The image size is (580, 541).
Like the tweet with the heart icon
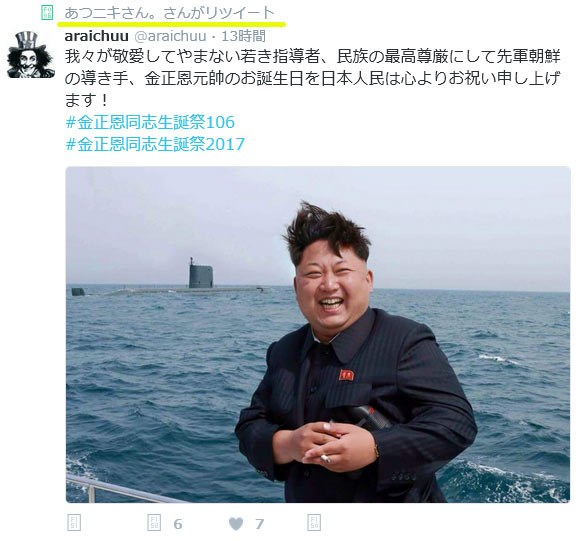[x=236, y=523]
